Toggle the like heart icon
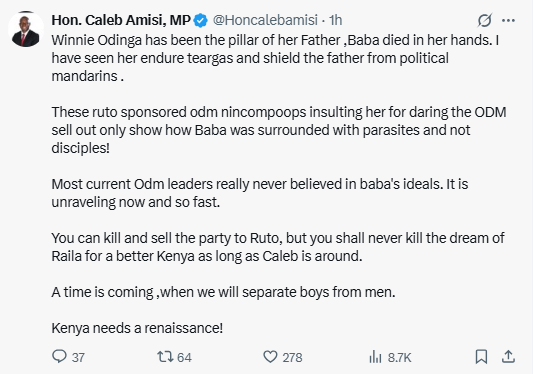This screenshot has height=374, width=534. coord(270,357)
